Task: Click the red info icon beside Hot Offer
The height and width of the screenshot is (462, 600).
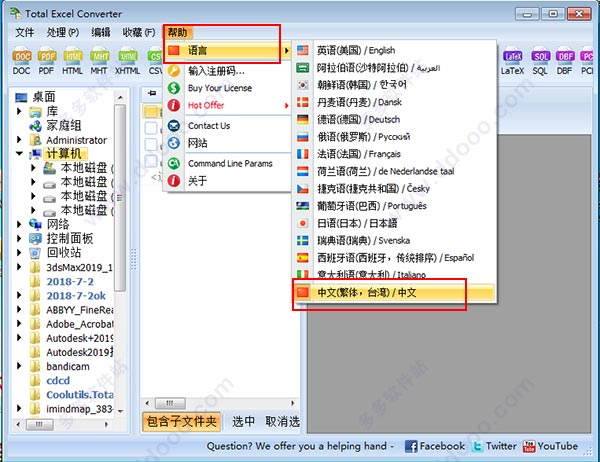Action: pos(174,105)
